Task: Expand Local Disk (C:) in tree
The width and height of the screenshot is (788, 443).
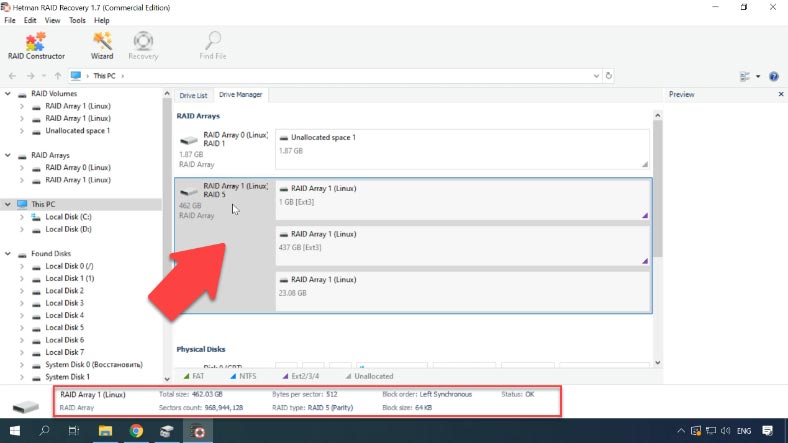Action: [x=22, y=217]
